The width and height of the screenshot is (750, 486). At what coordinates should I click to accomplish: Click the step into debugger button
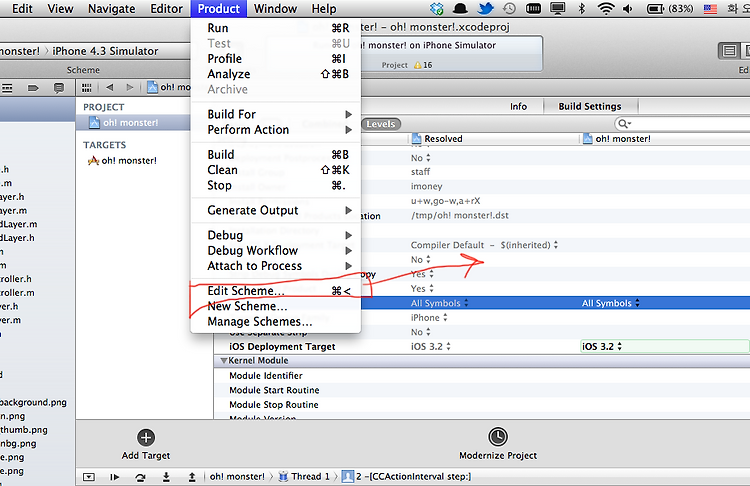pos(166,477)
